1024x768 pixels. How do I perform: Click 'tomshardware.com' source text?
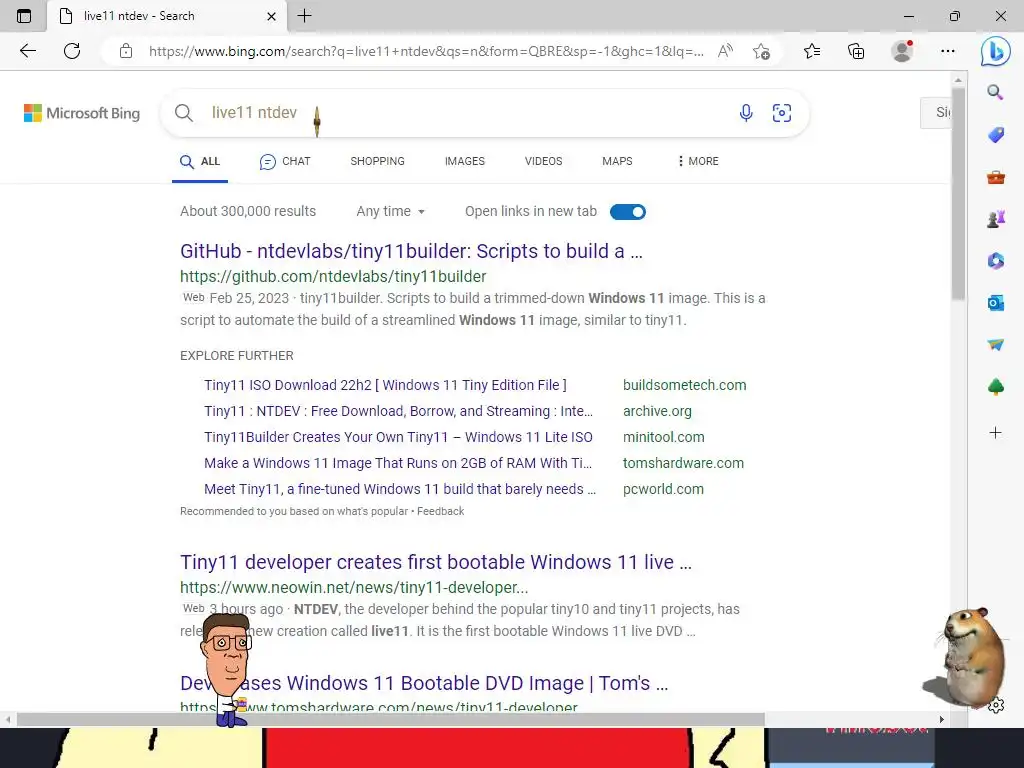(x=683, y=463)
